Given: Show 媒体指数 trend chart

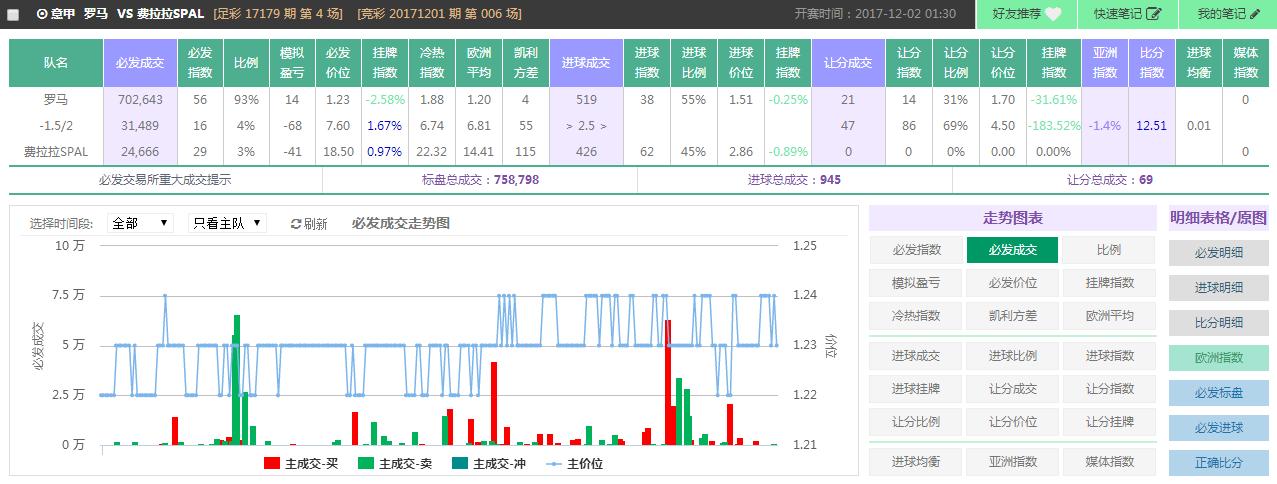Looking at the screenshot, I should coord(1109,461).
